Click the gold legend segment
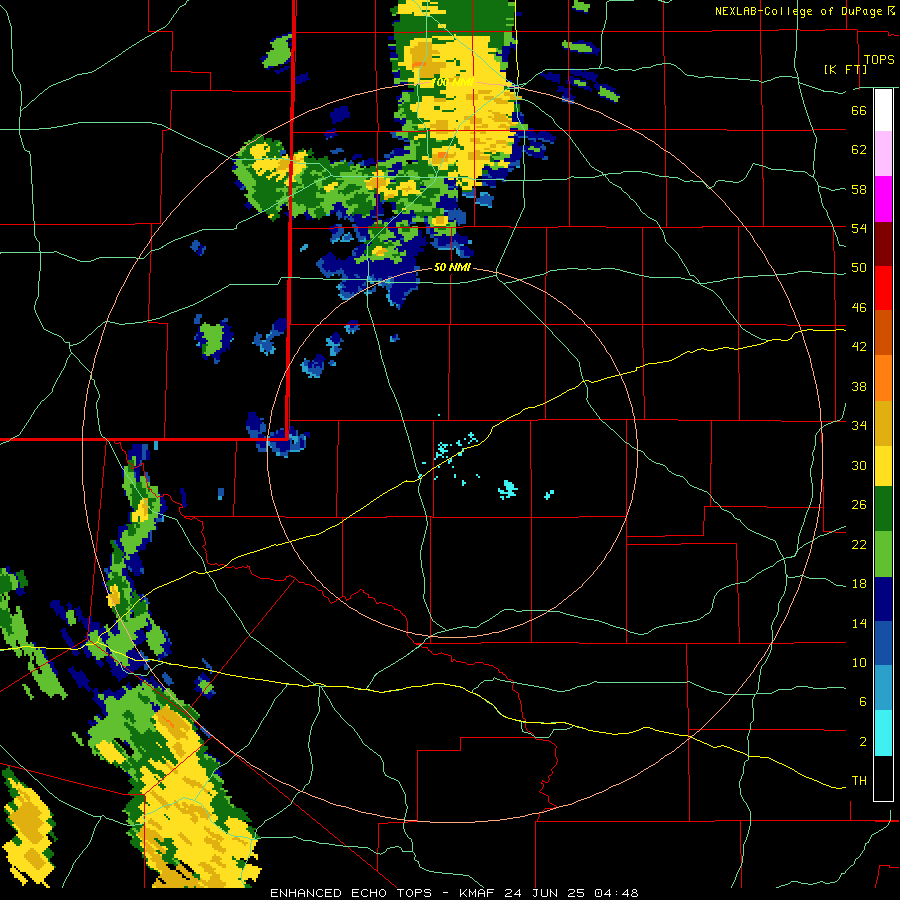The height and width of the screenshot is (900, 900). 883,423
